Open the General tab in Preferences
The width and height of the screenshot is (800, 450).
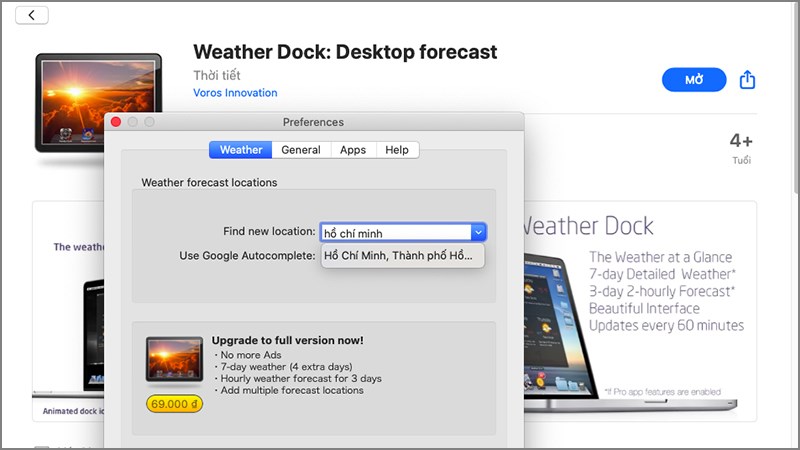point(301,150)
